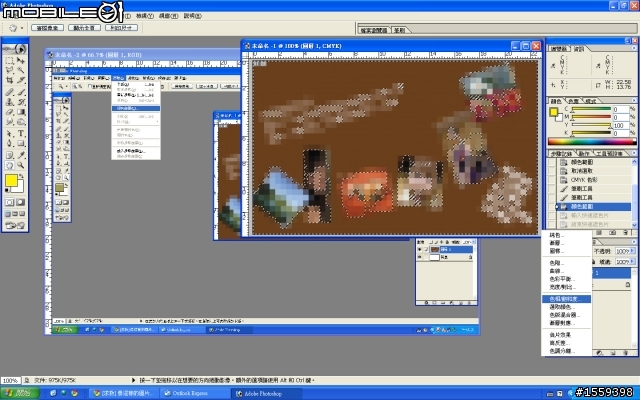
Task: Click the Y yellow slider in Color panel
Action: coord(591,124)
